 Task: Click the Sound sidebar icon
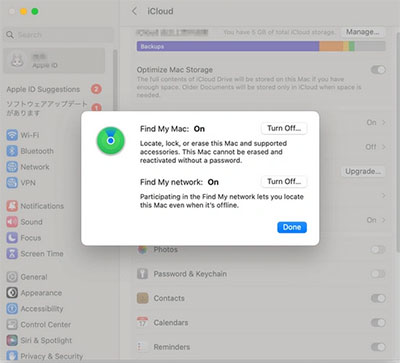pyautogui.click(x=12, y=222)
